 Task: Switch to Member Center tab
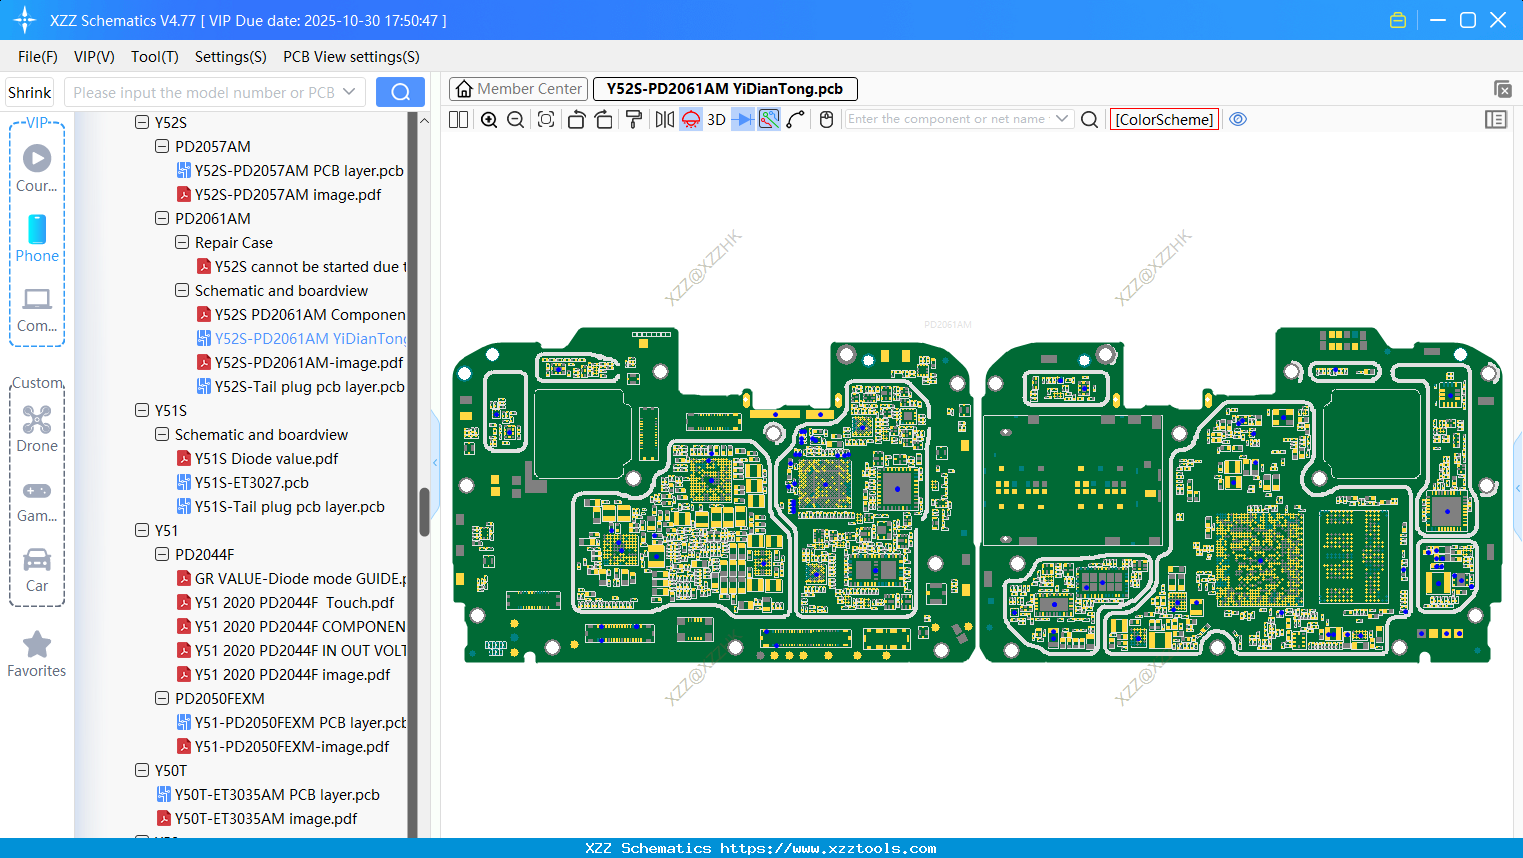[518, 89]
